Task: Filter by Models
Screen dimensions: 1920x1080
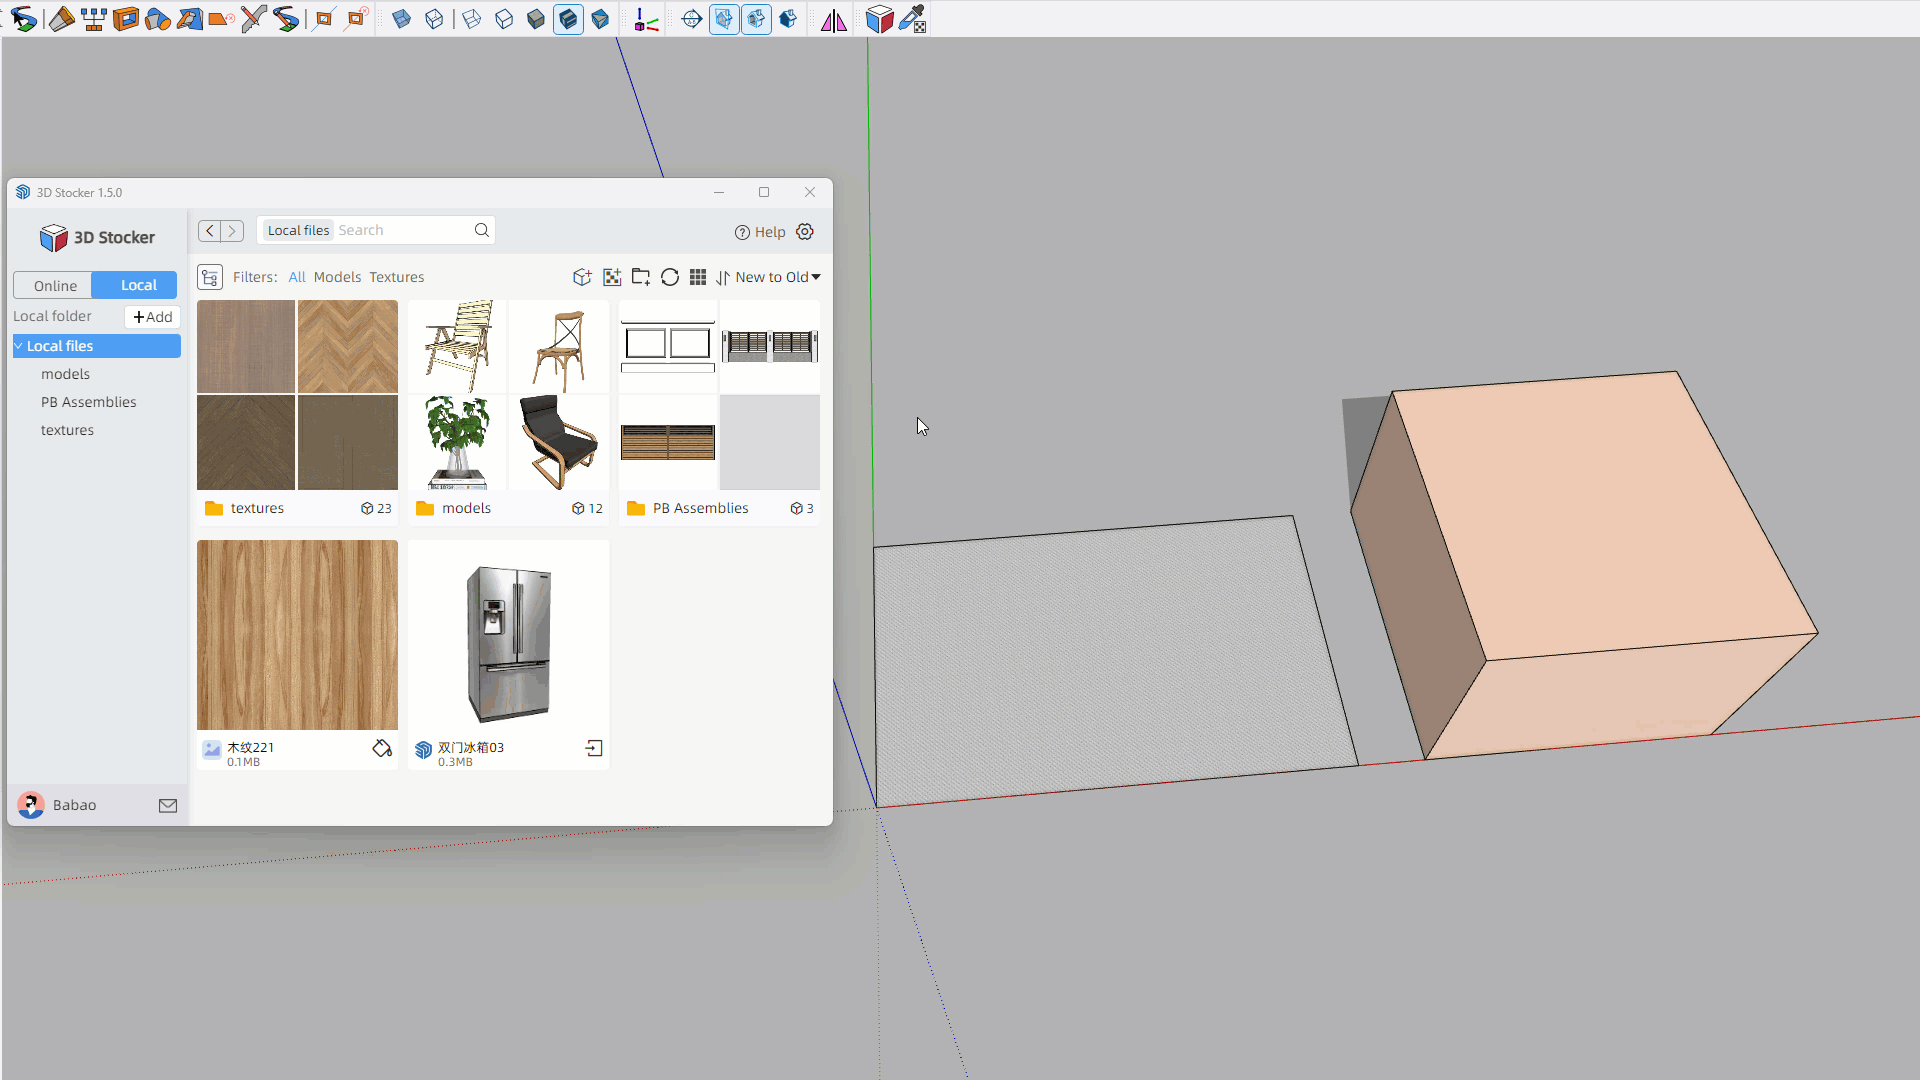Action: click(x=337, y=277)
